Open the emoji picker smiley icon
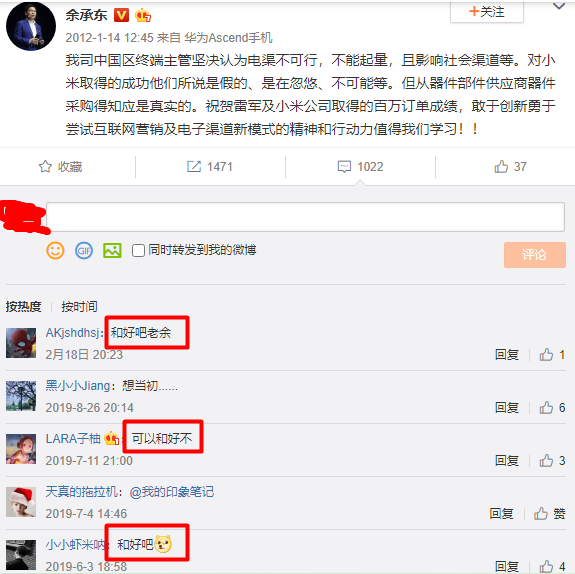The image size is (575, 574). click(x=55, y=251)
